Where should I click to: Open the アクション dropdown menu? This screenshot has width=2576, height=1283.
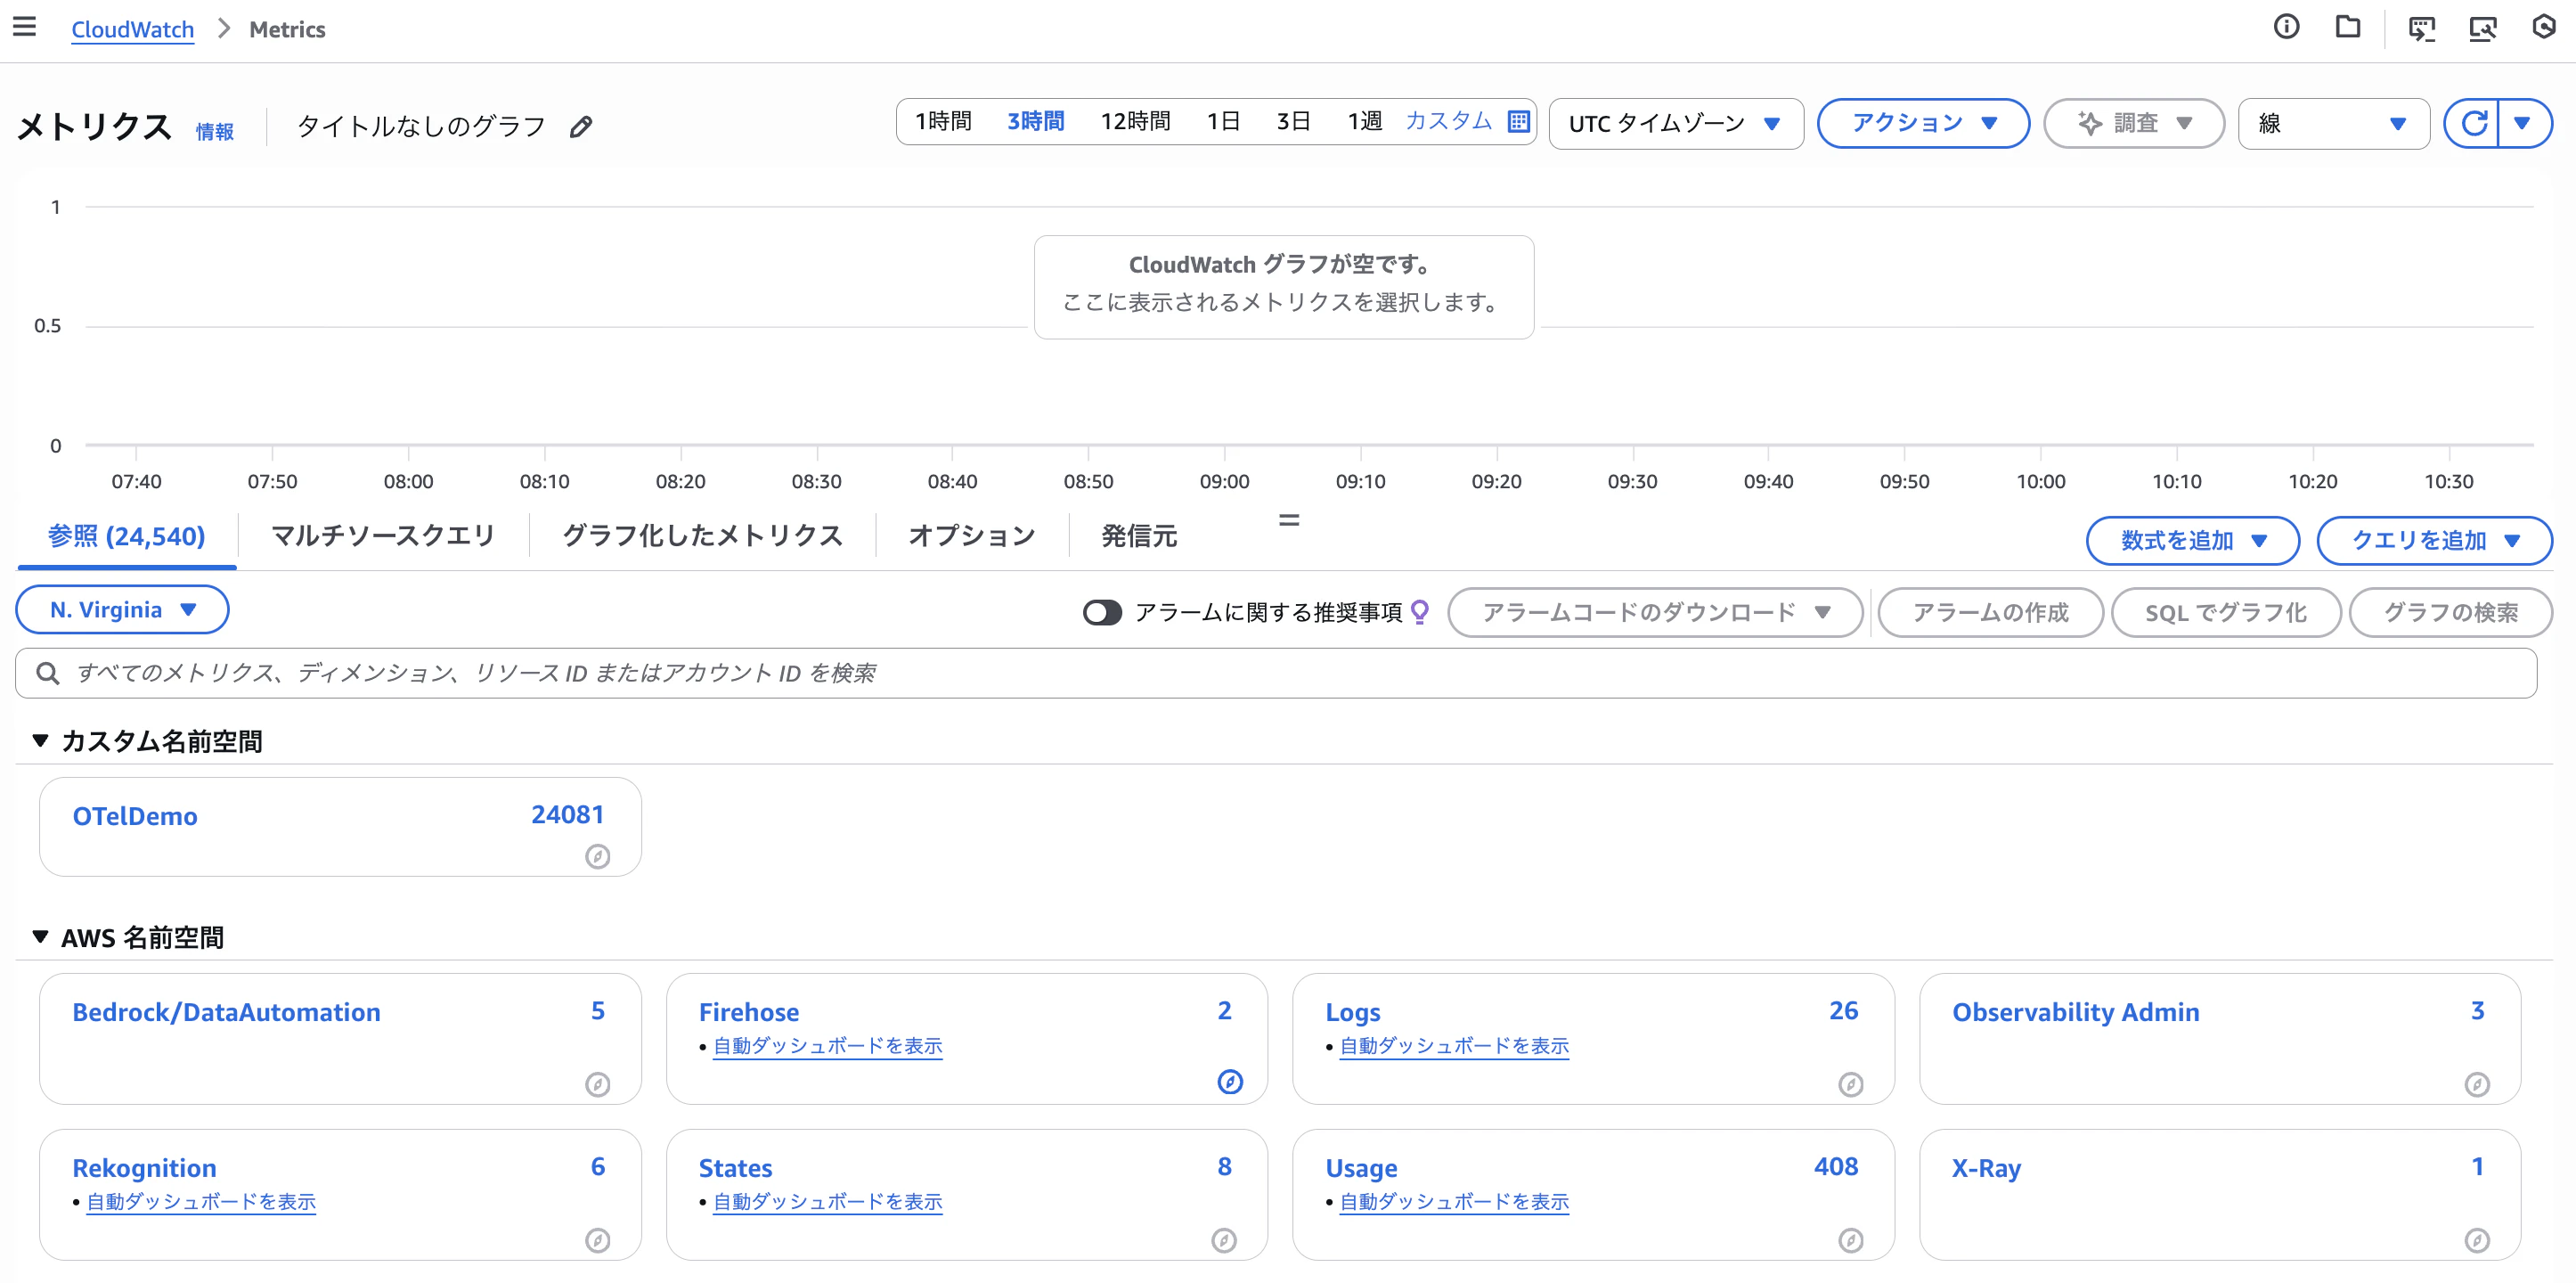click(1923, 123)
